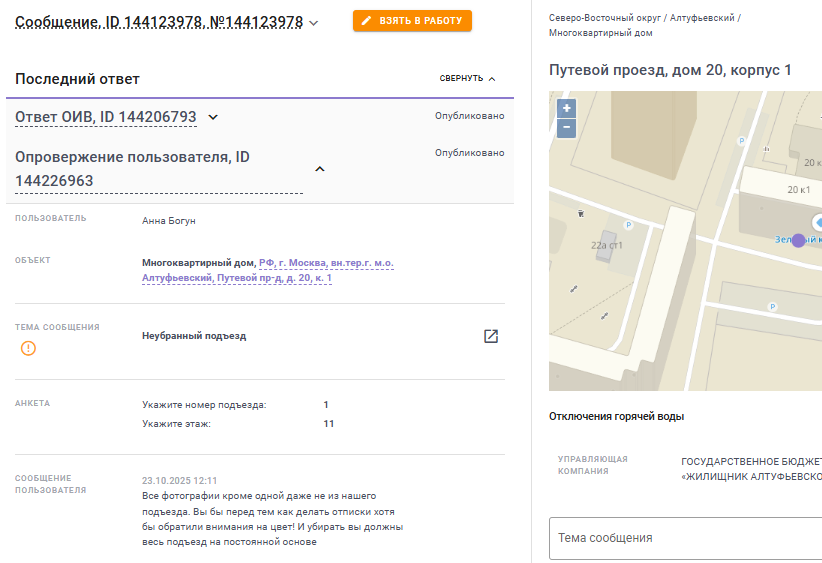The height and width of the screenshot is (563, 822).
Task: Click the purple location marker on map
Action: coord(798,240)
